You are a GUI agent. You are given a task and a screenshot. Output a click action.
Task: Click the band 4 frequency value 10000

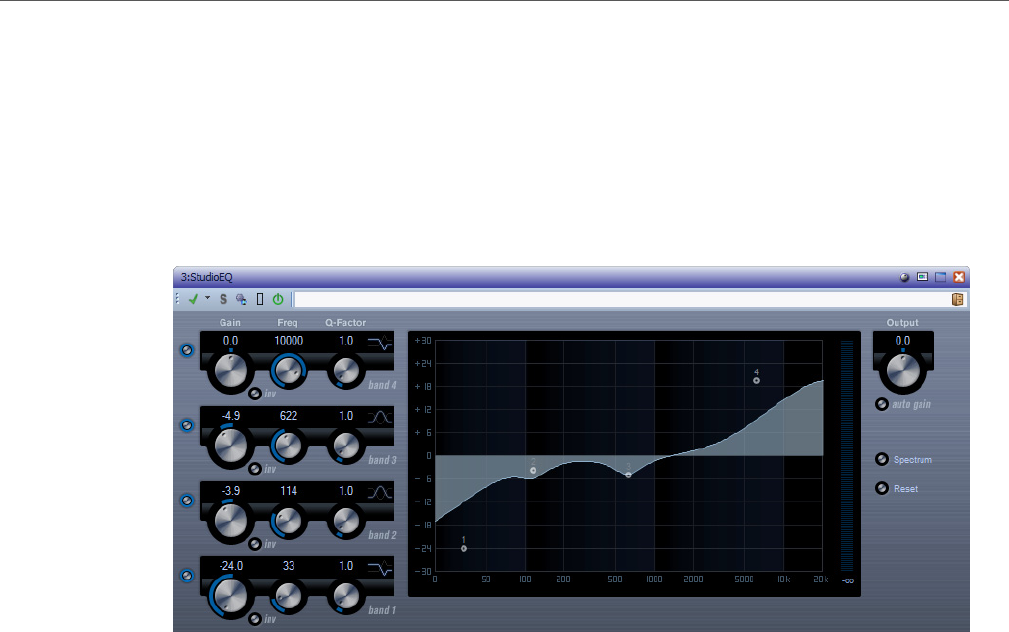pos(288,341)
